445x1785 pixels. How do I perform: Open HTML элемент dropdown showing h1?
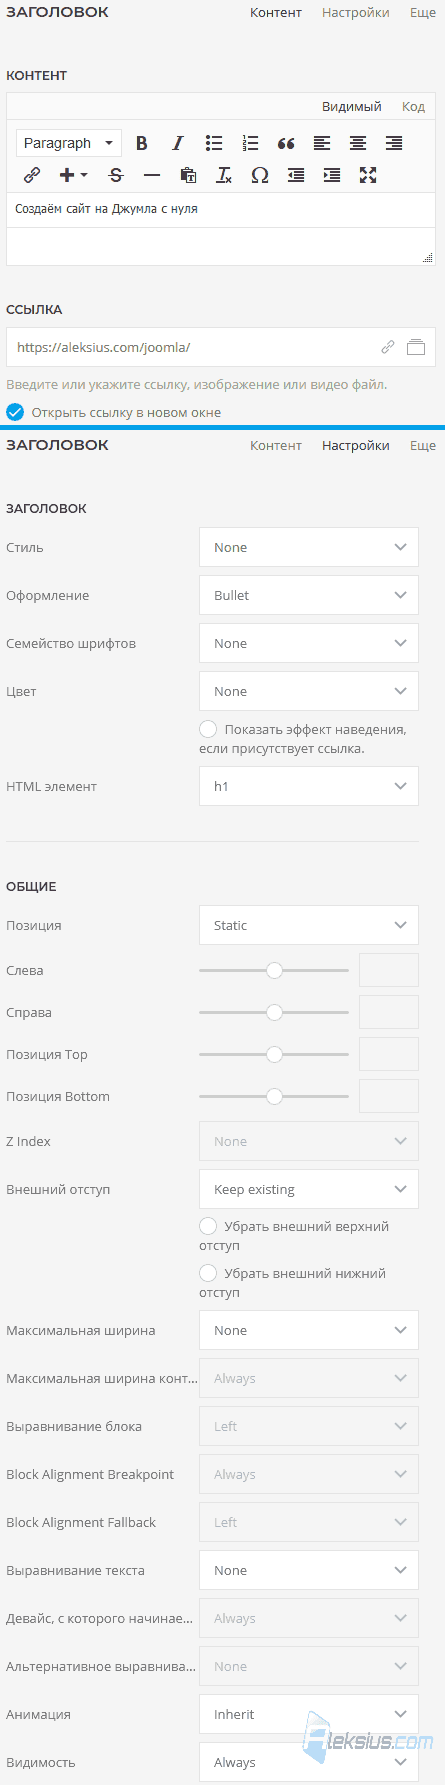[309, 786]
